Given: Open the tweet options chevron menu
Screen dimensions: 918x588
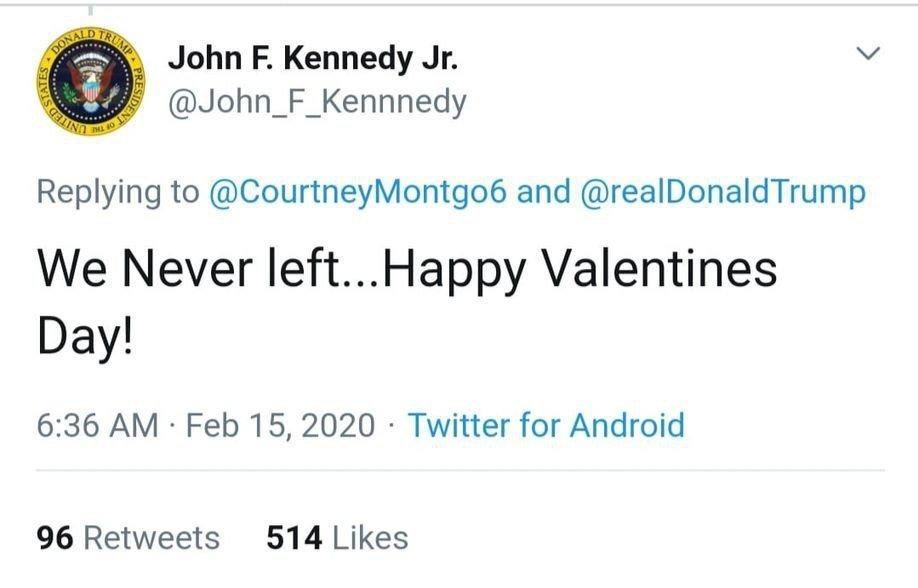Looking at the screenshot, I should coord(869,53).
